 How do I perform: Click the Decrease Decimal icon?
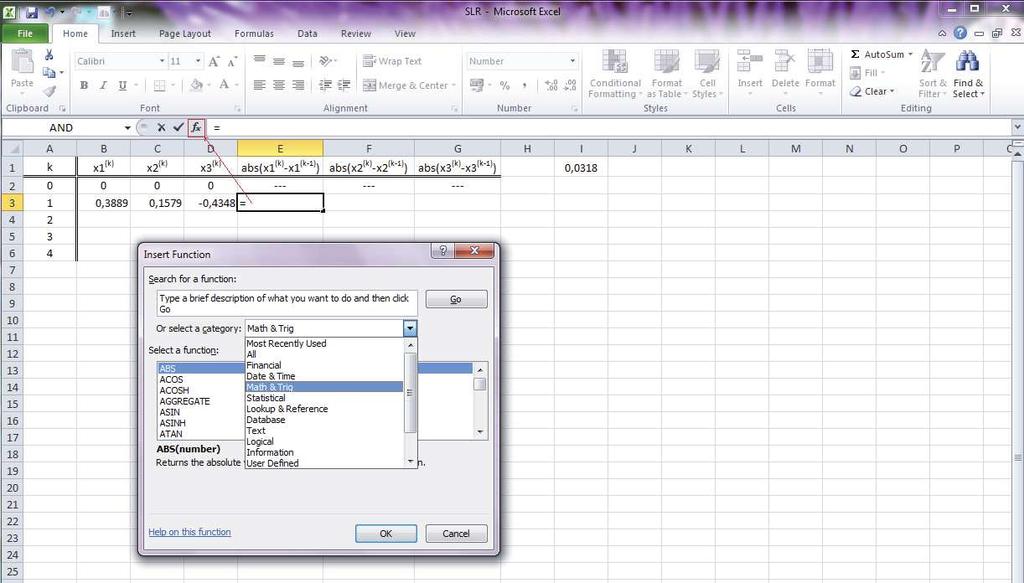570,86
